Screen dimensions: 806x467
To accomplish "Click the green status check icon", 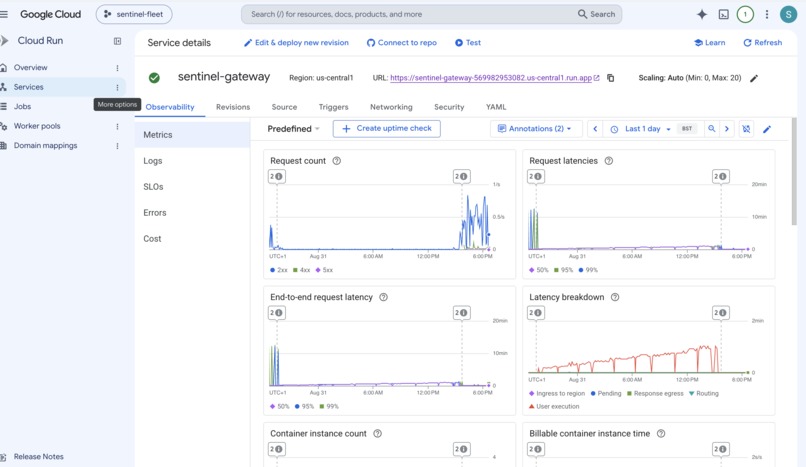I will coord(154,78).
